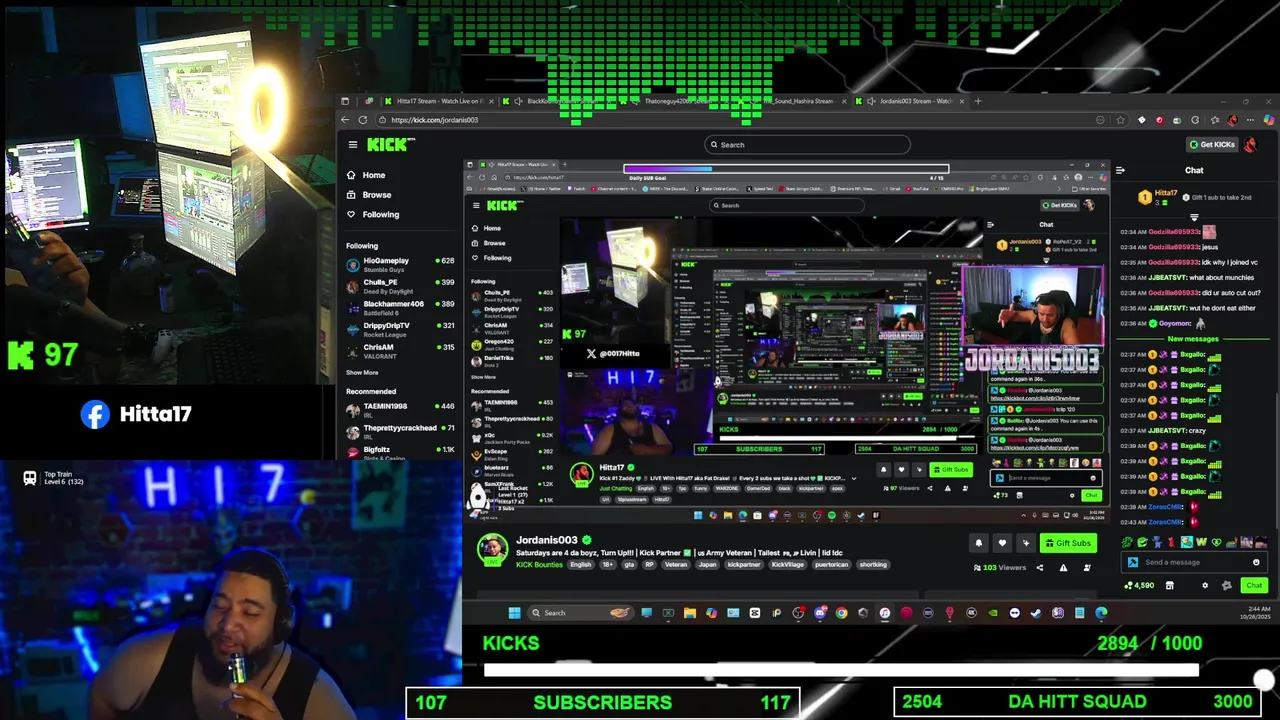
Task: Click the browser back arrow
Action: (x=345, y=120)
